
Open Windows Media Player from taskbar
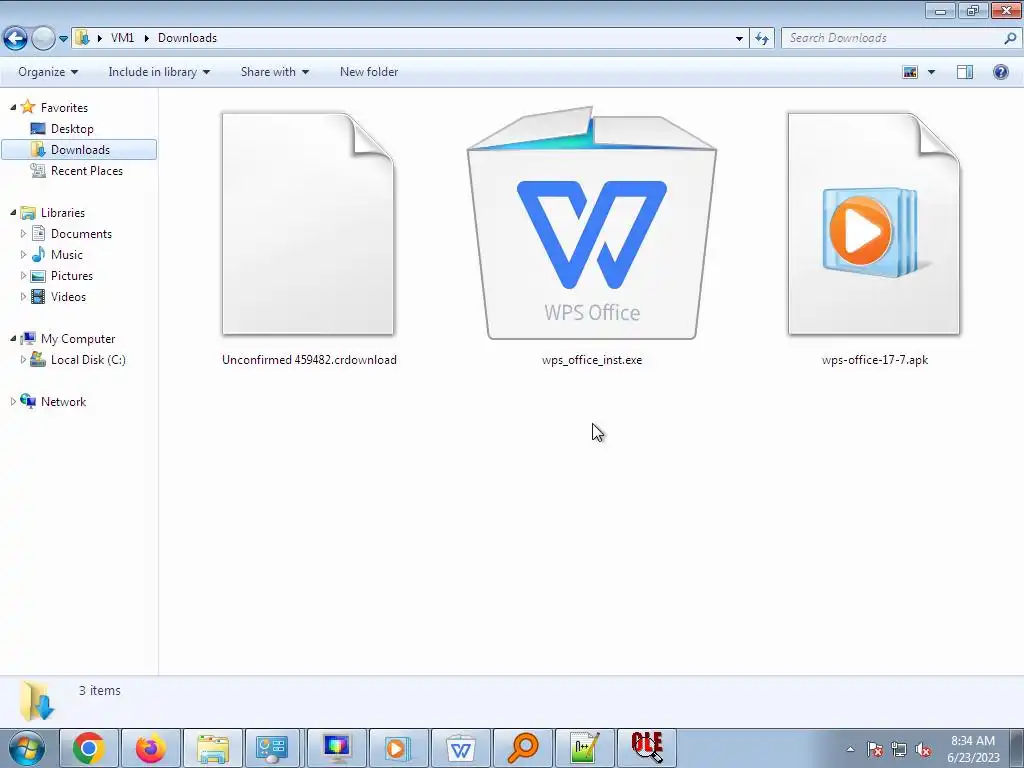point(398,748)
